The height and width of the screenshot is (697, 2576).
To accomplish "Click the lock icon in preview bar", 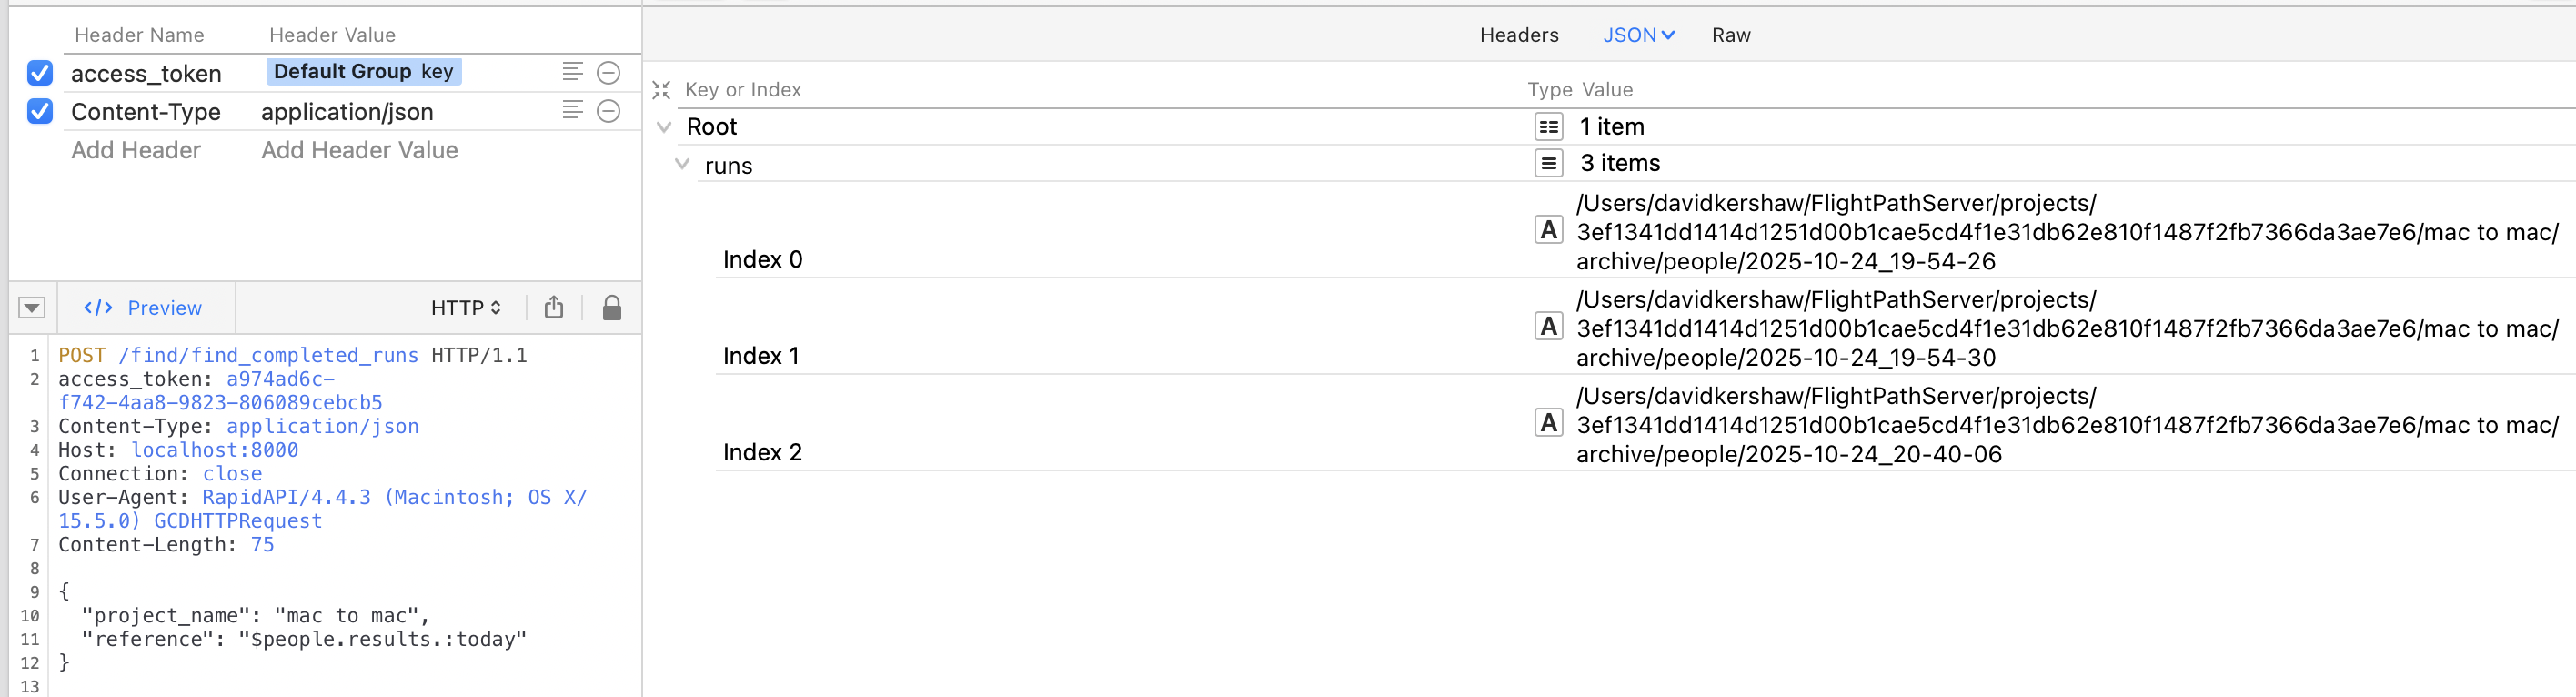I will (x=612, y=308).
